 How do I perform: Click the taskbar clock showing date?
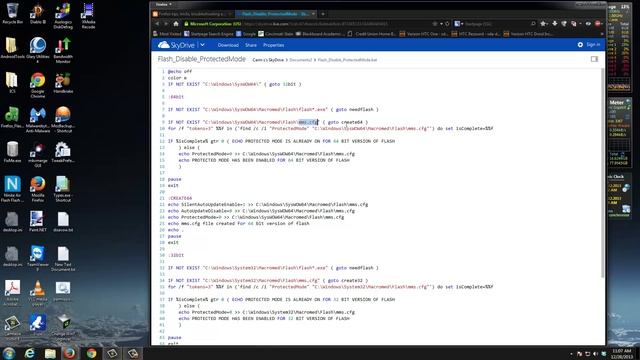click(621, 353)
